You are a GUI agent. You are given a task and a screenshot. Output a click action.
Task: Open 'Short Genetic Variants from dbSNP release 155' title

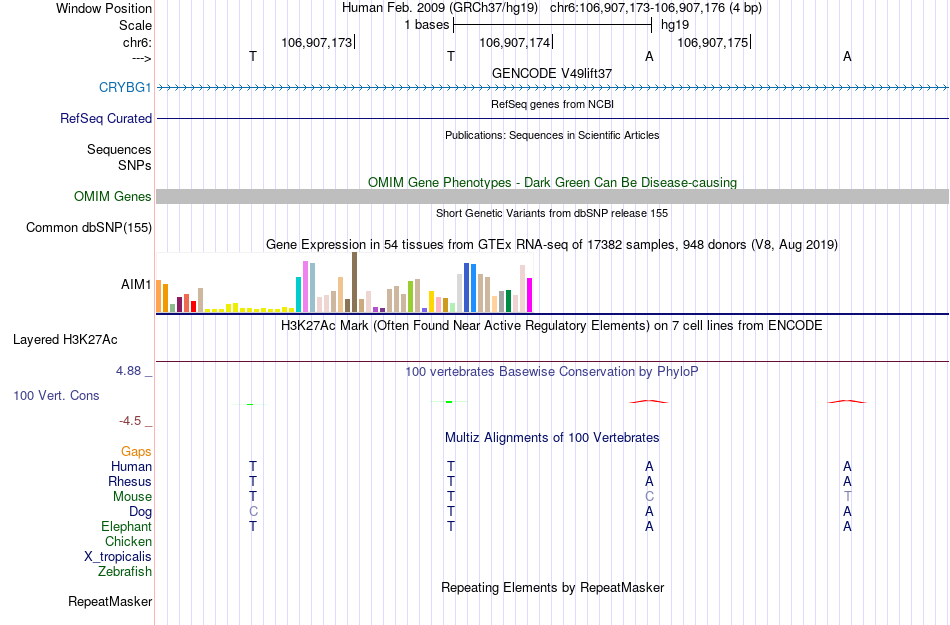[552, 213]
